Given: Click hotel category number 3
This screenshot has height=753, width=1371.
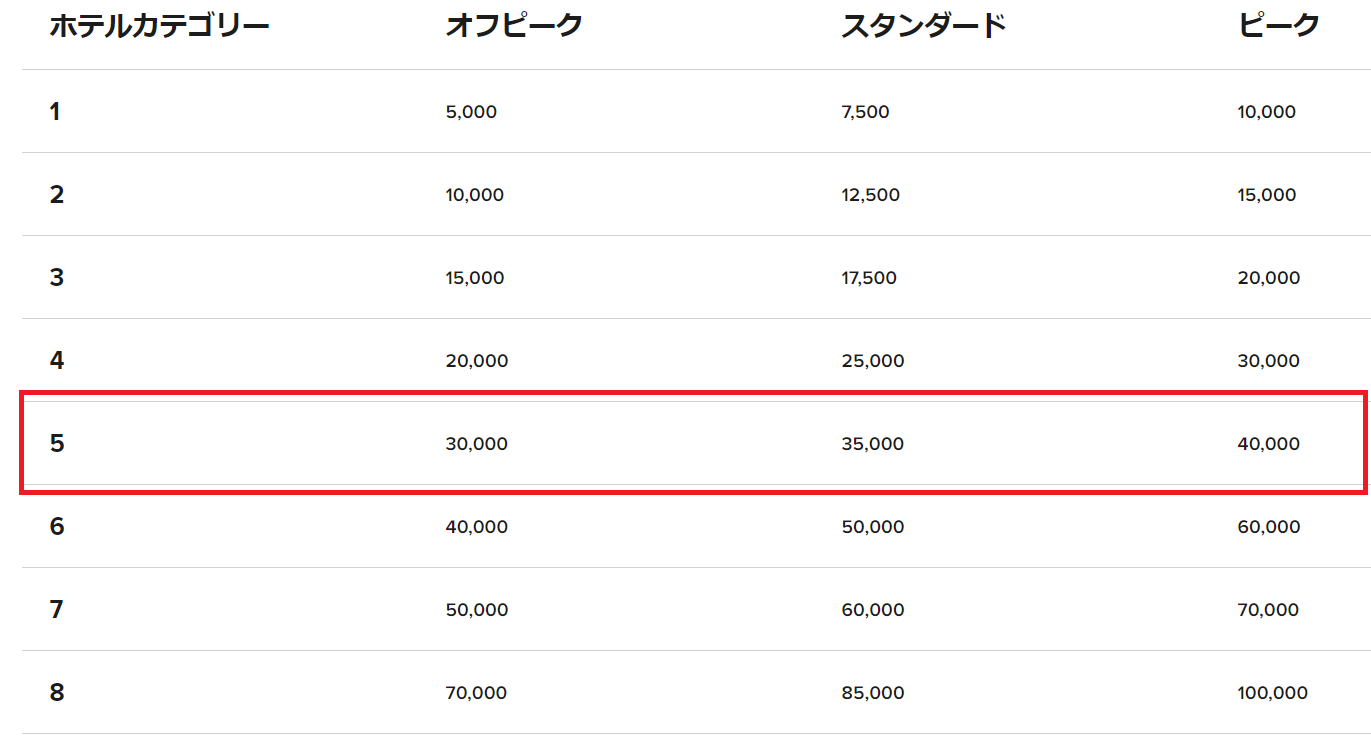Looking at the screenshot, I should point(57,278).
